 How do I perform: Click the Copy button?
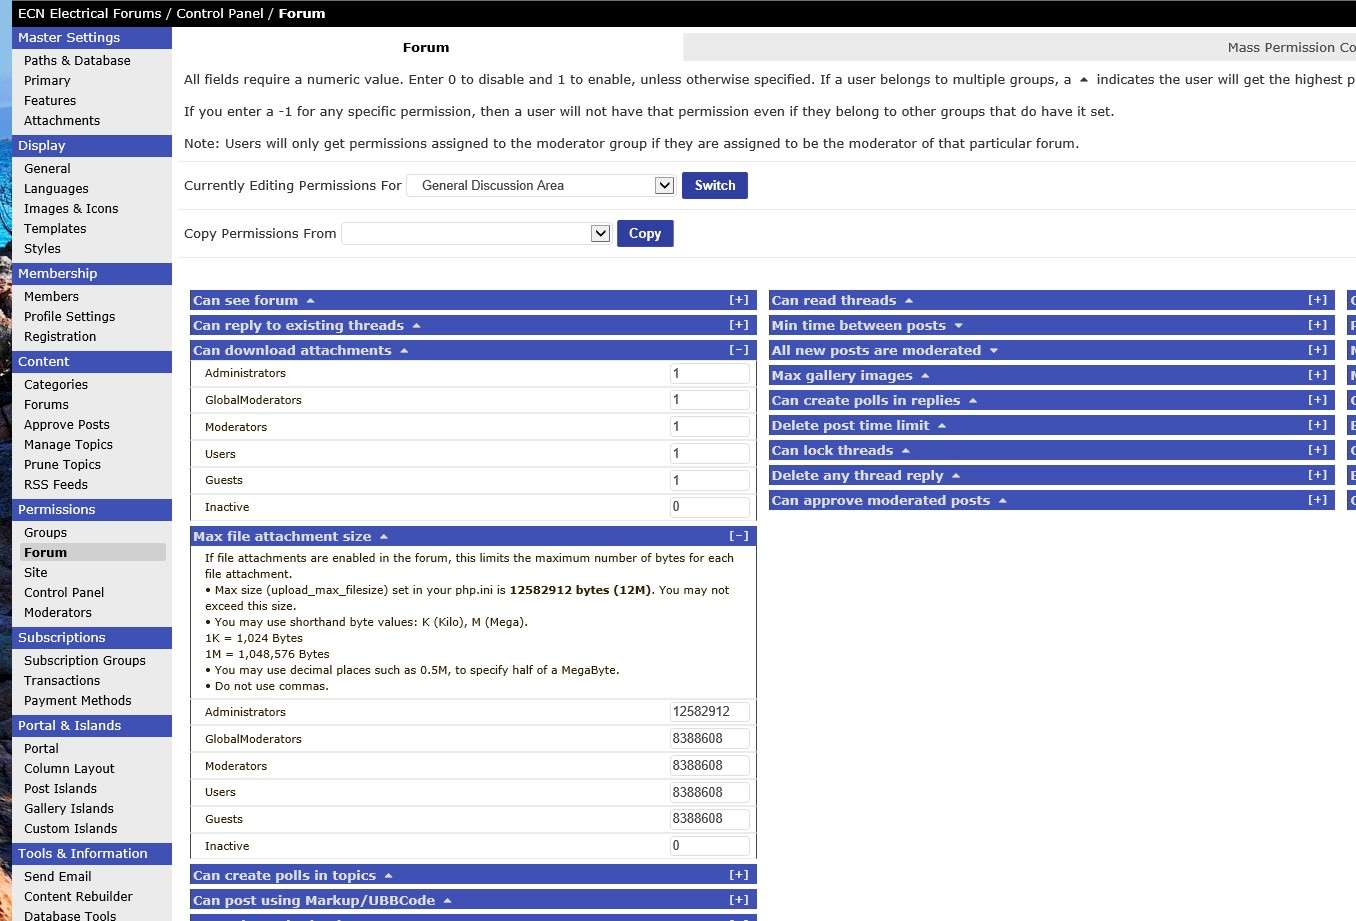coord(645,233)
